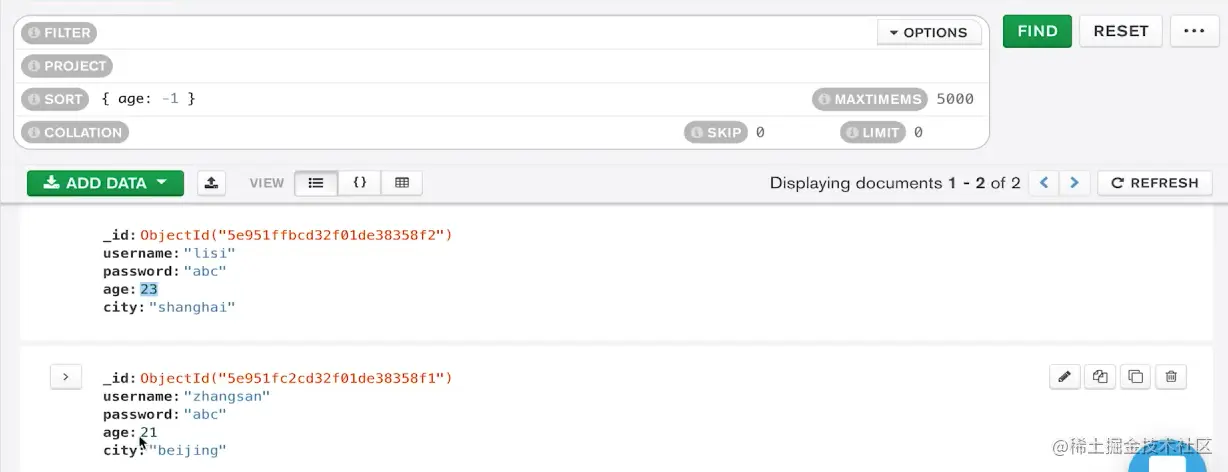Delete the zhangsan document with trash icon
This screenshot has height=472, width=1228.
point(1171,376)
